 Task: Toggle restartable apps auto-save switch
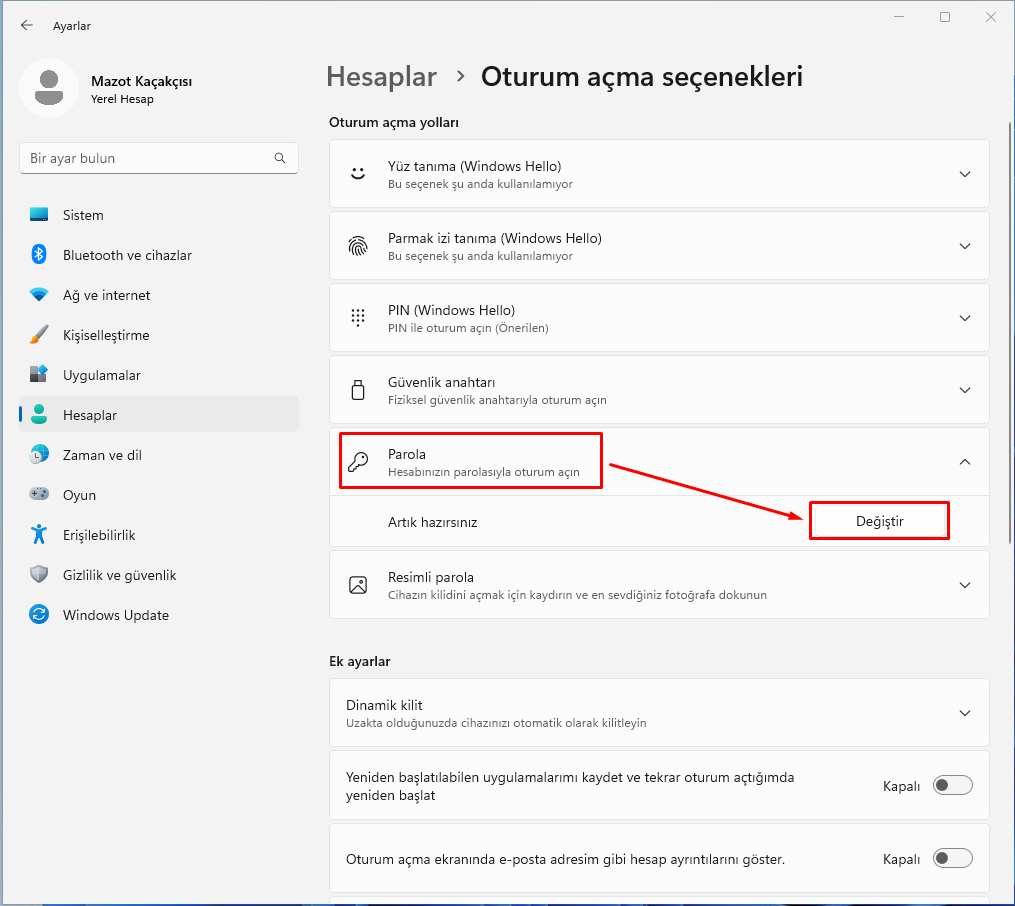(952, 786)
